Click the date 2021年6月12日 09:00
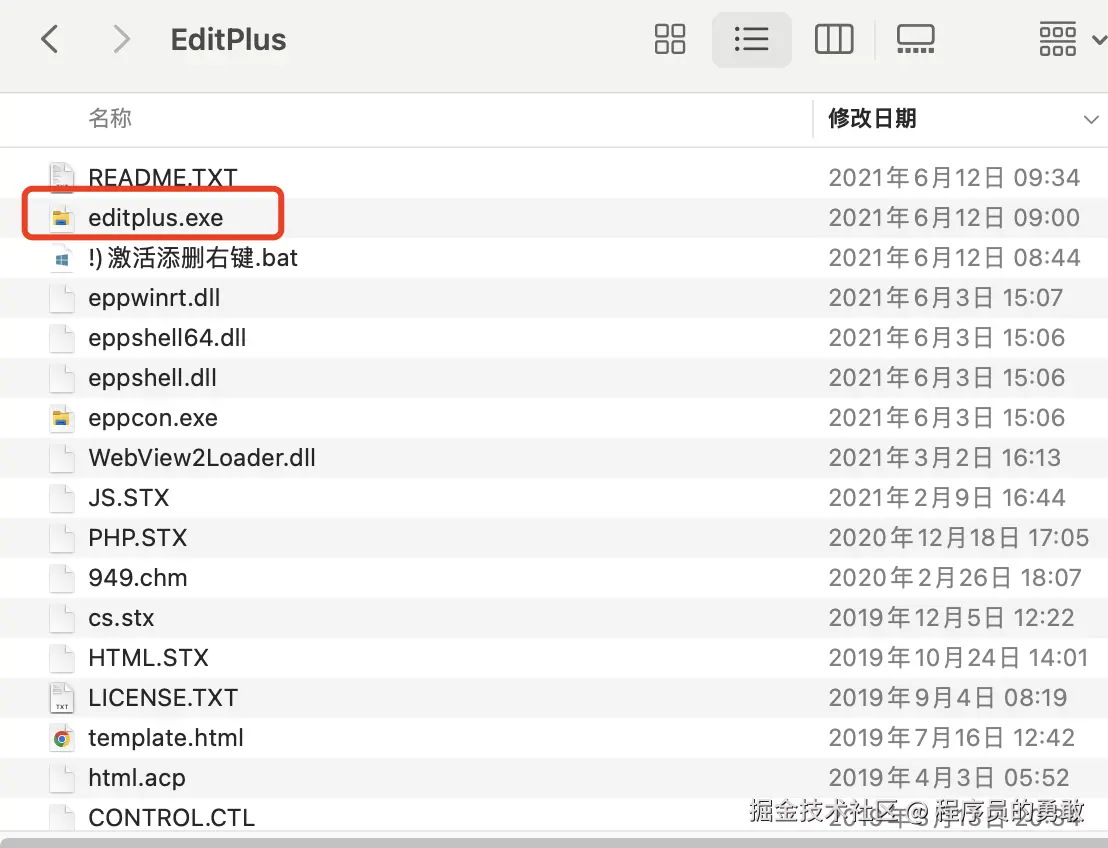Viewport: 1108px width, 848px height. click(x=954, y=218)
